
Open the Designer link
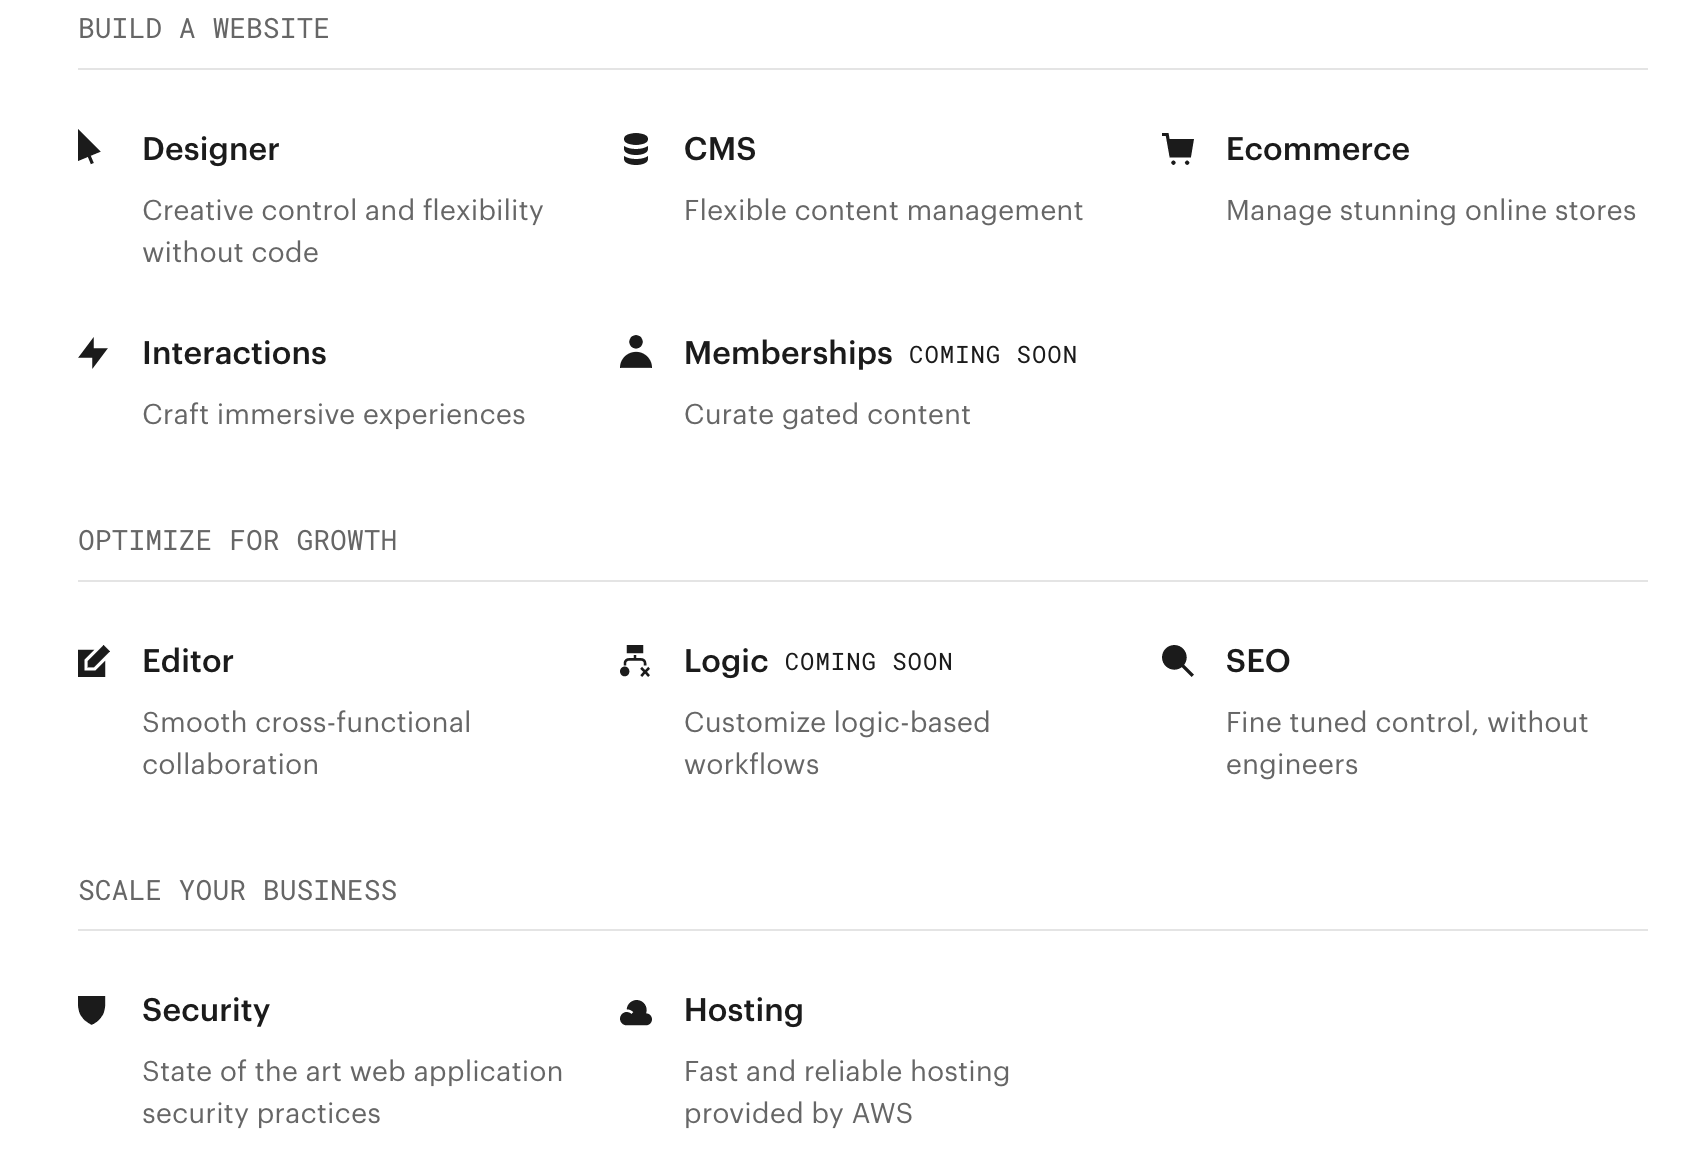point(210,149)
